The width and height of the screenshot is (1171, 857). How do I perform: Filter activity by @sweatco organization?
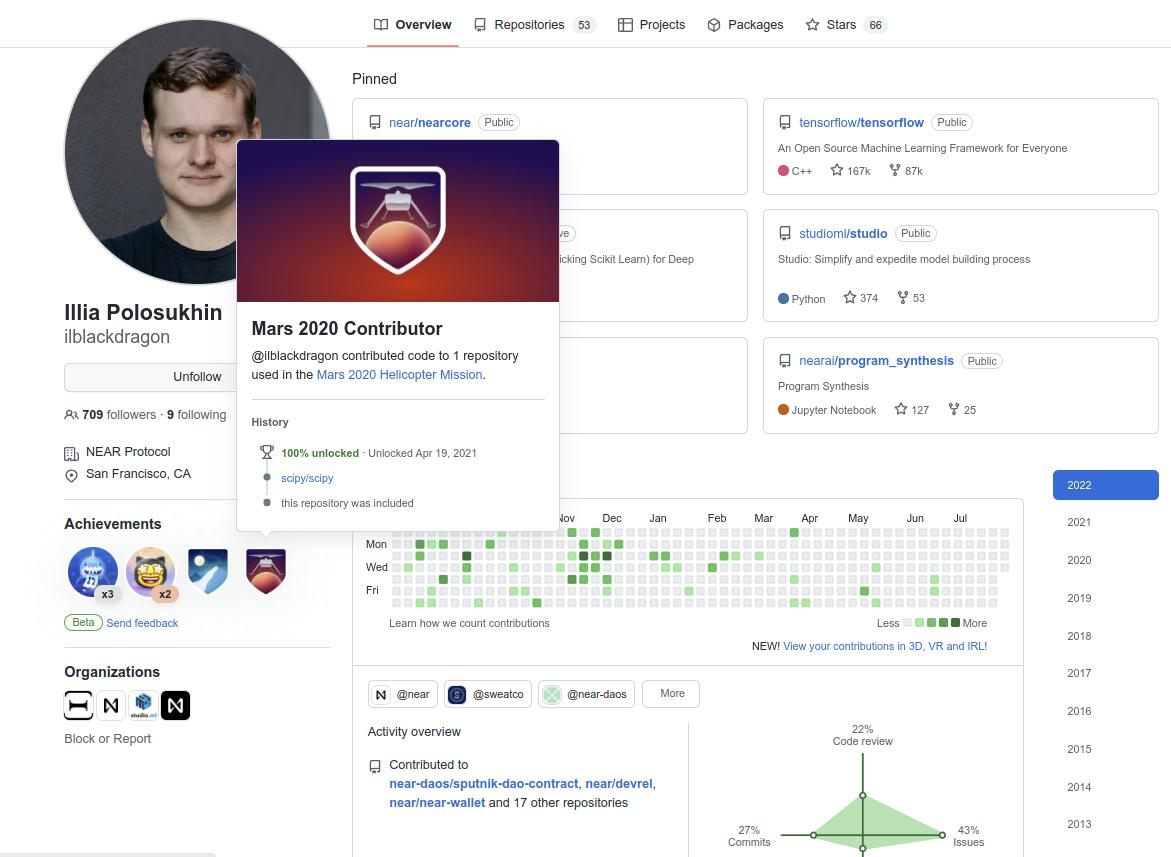tap(488, 694)
